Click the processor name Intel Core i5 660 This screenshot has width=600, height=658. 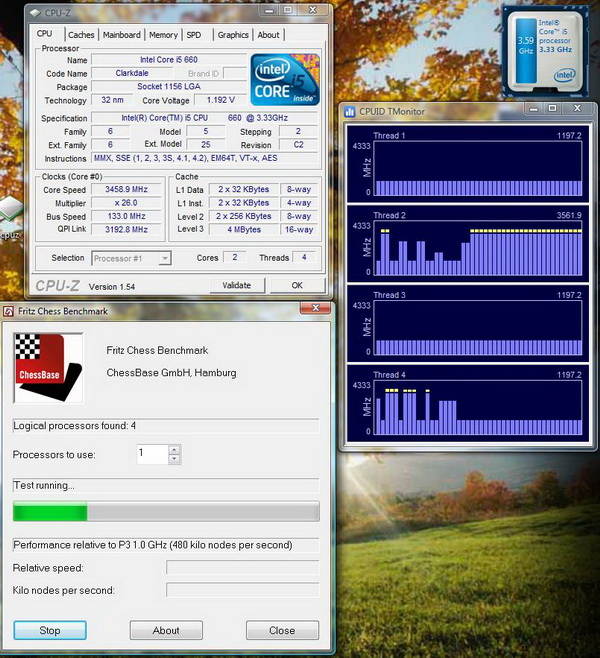pos(169,60)
